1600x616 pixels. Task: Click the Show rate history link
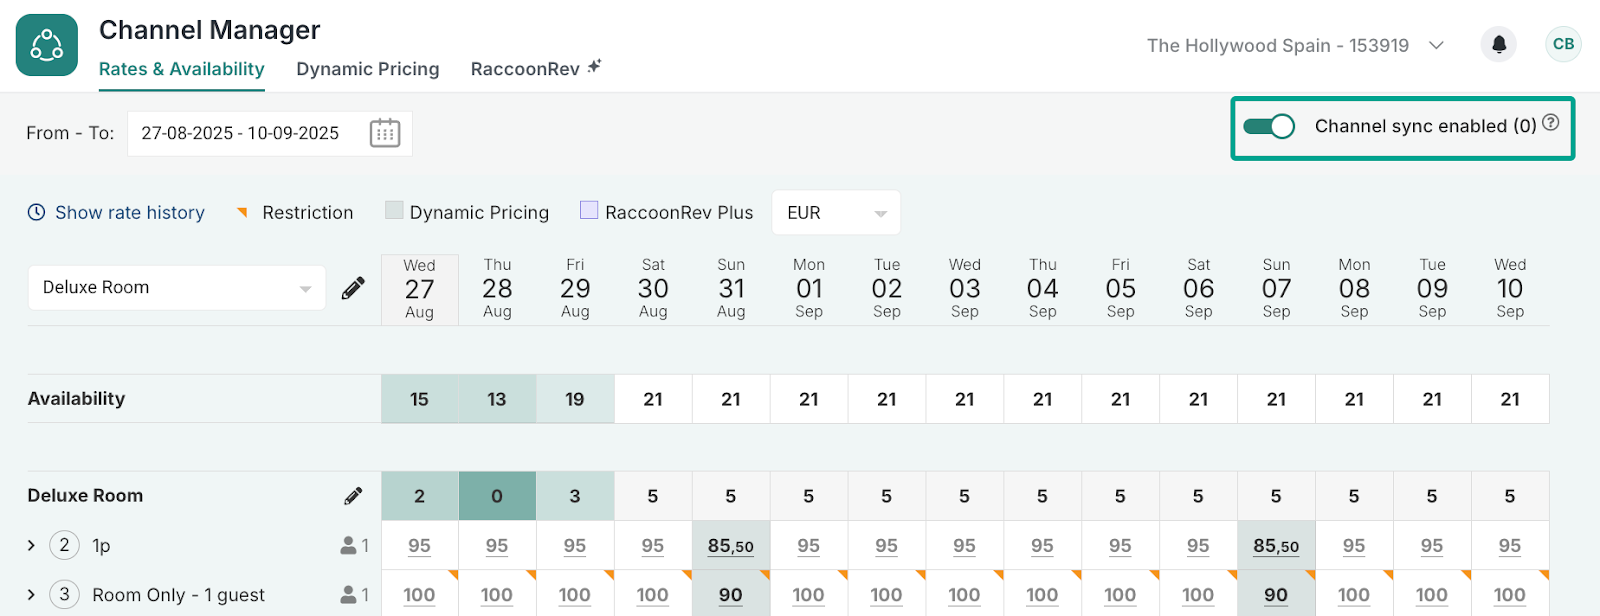pyautogui.click(x=130, y=212)
